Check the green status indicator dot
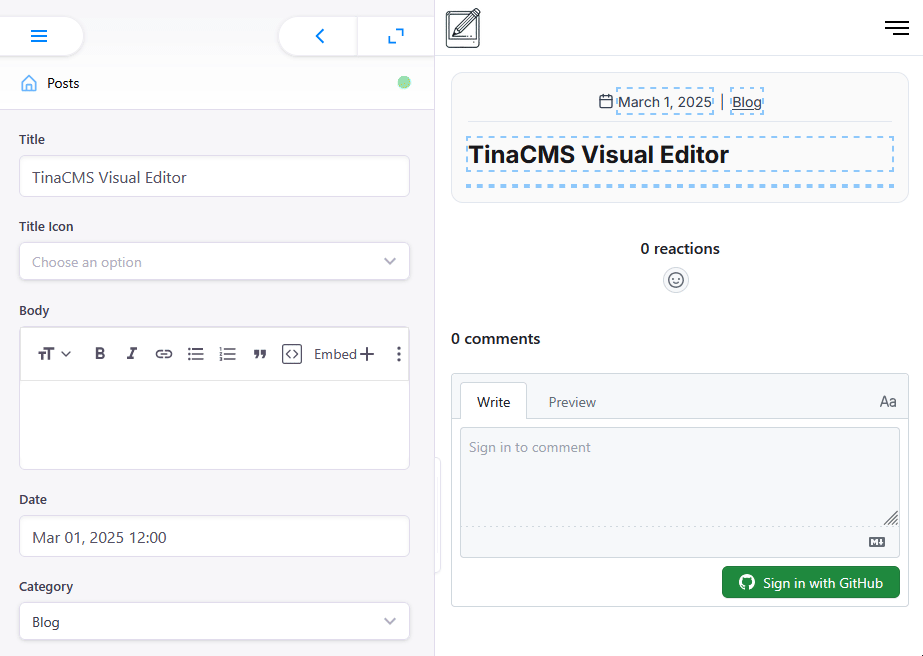 pos(404,82)
